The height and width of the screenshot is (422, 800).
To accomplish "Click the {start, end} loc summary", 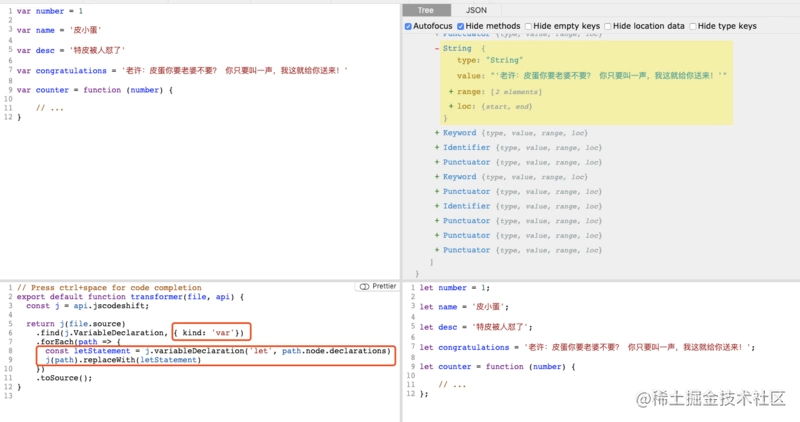I will (x=507, y=107).
